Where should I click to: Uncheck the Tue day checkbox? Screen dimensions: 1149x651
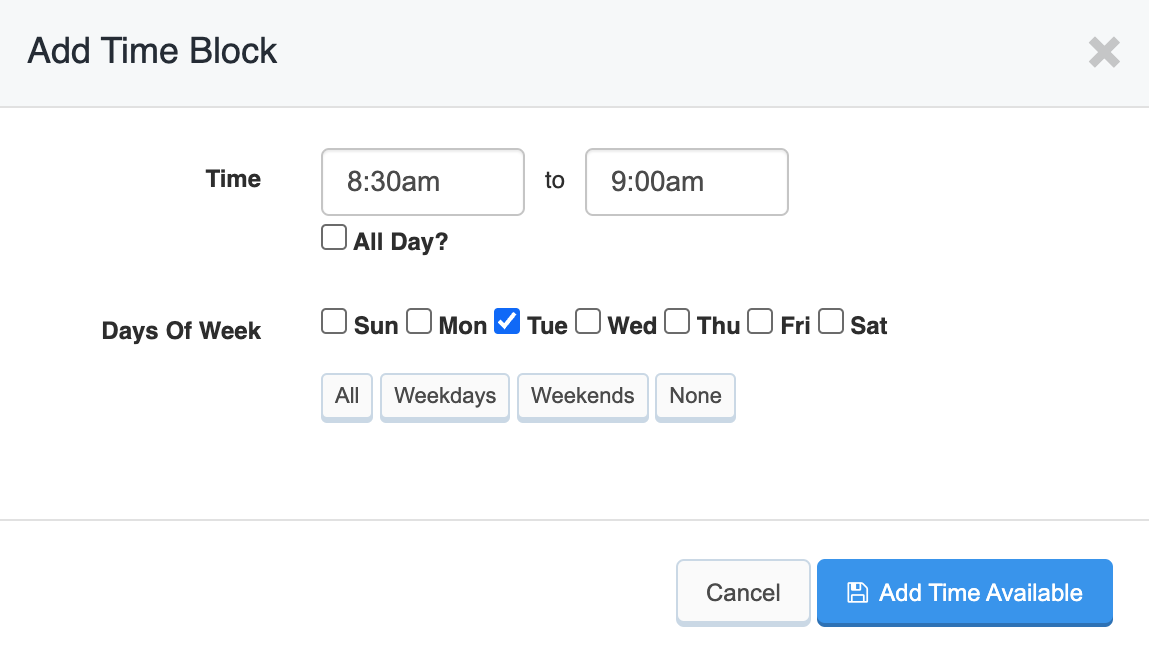point(507,321)
